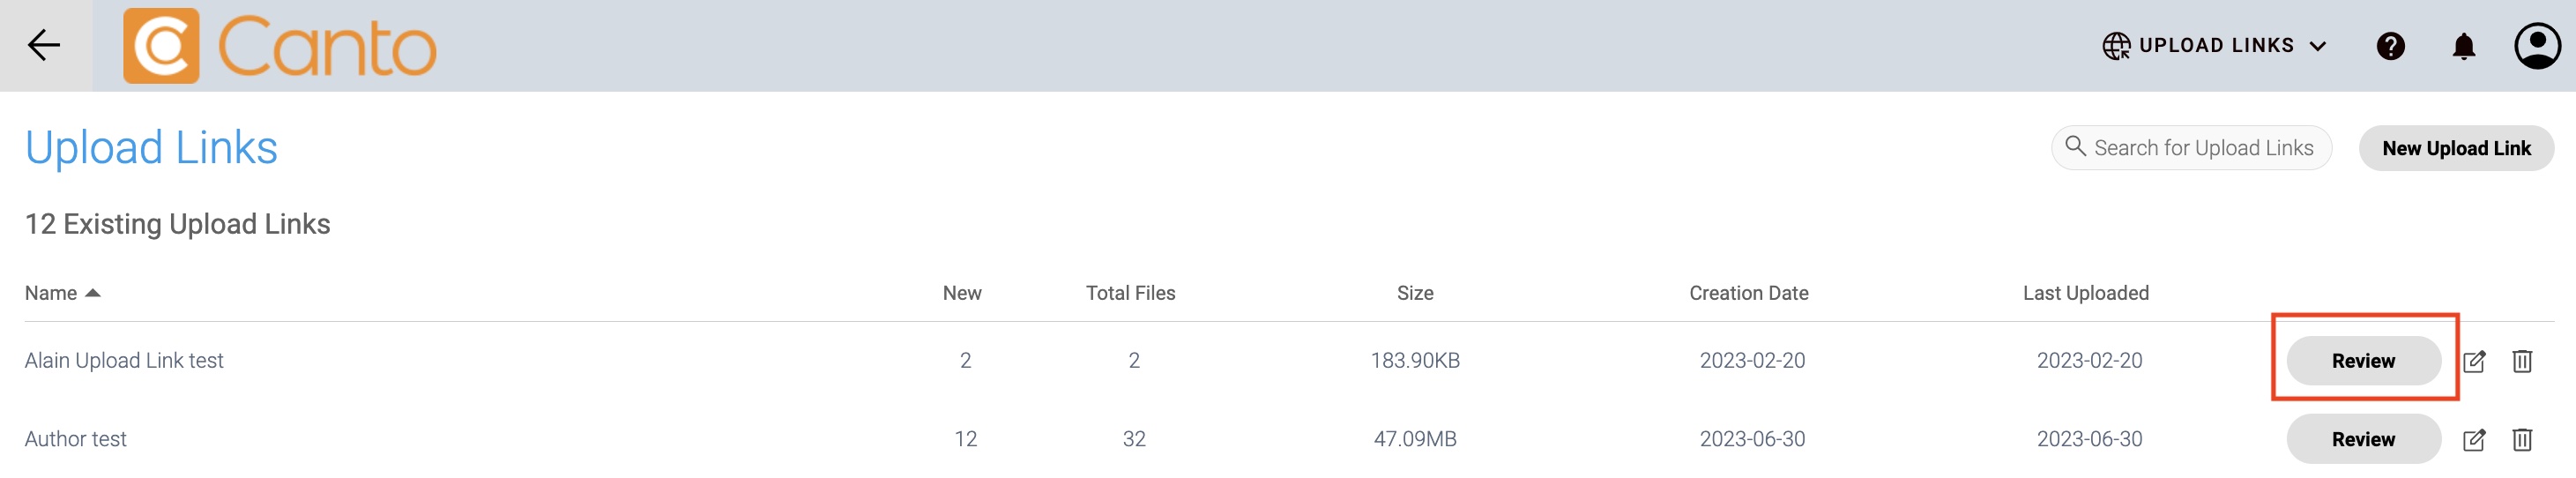
Task: Click the back arrow icon
Action: click(x=44, y=45)
